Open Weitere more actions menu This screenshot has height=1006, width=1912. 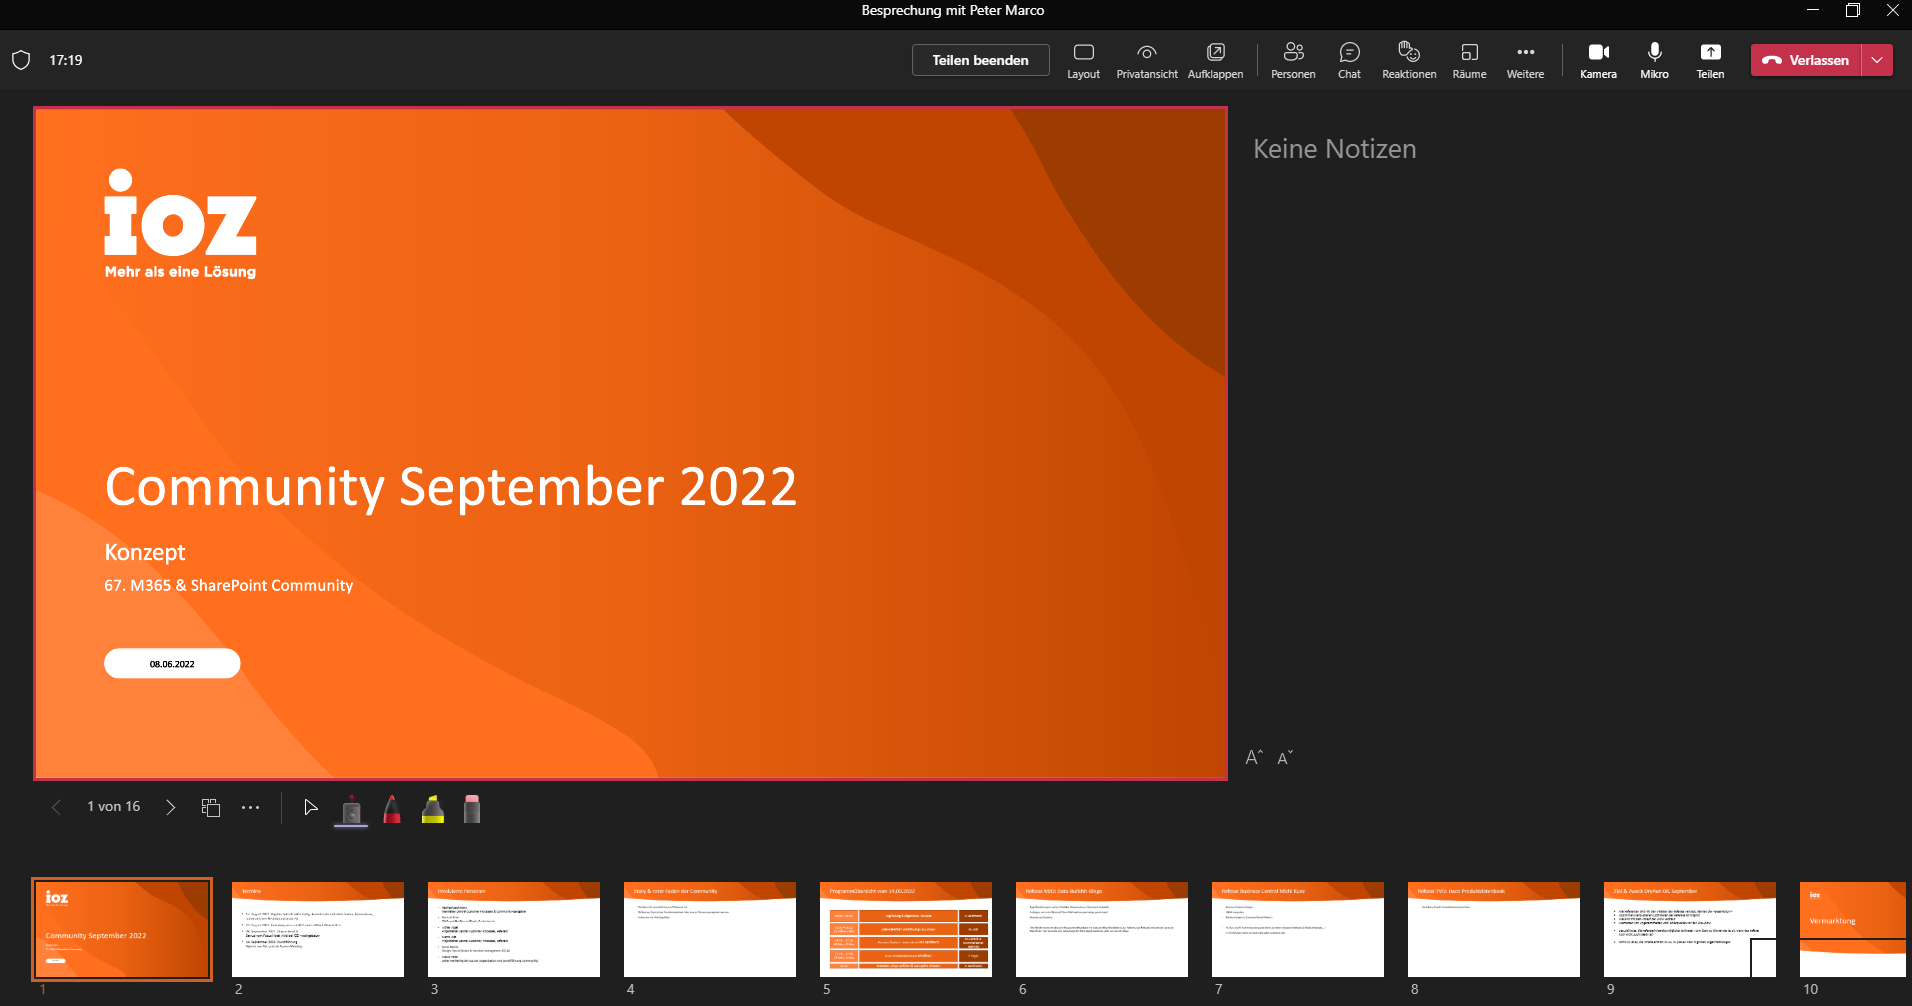1525,60
